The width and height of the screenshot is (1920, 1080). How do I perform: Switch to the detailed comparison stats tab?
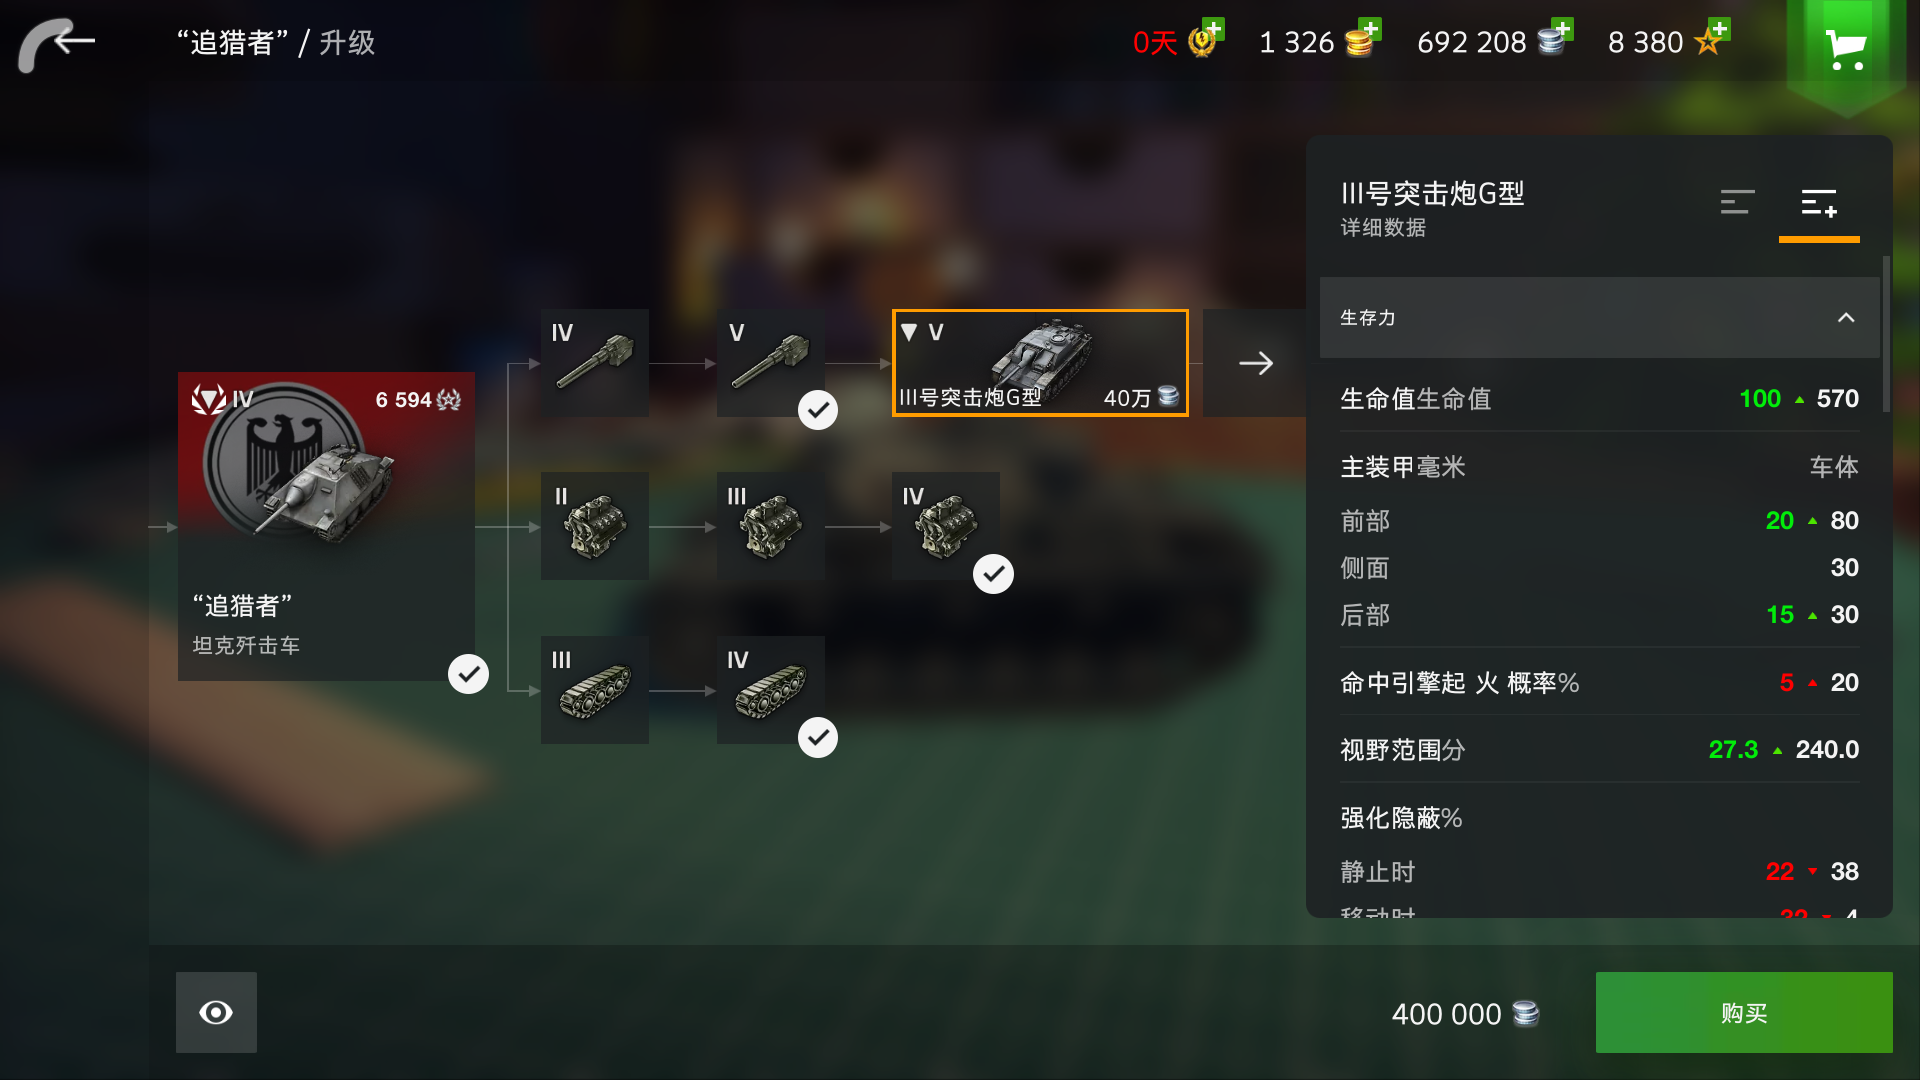click(x=1819, y=203)
